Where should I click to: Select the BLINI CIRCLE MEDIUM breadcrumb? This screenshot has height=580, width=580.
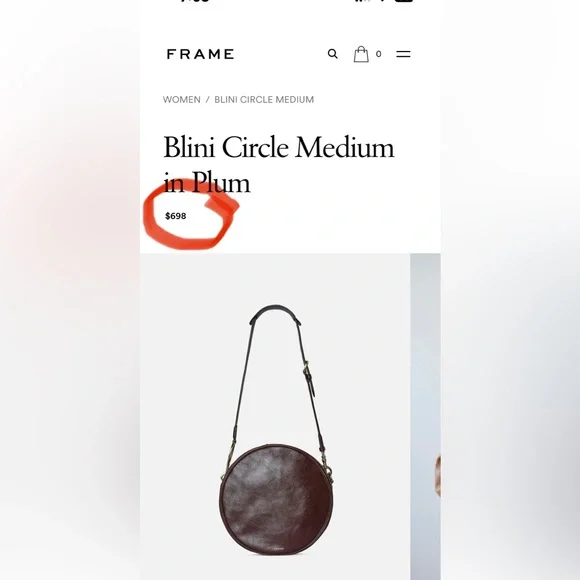264,100
